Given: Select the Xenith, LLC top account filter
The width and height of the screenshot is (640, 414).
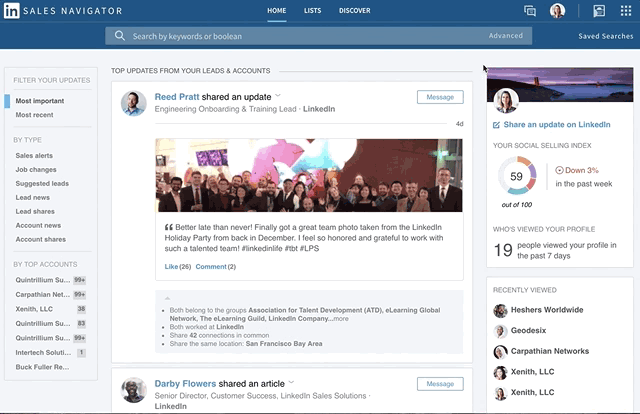Looking at the screenshot, I should [34, 309].
